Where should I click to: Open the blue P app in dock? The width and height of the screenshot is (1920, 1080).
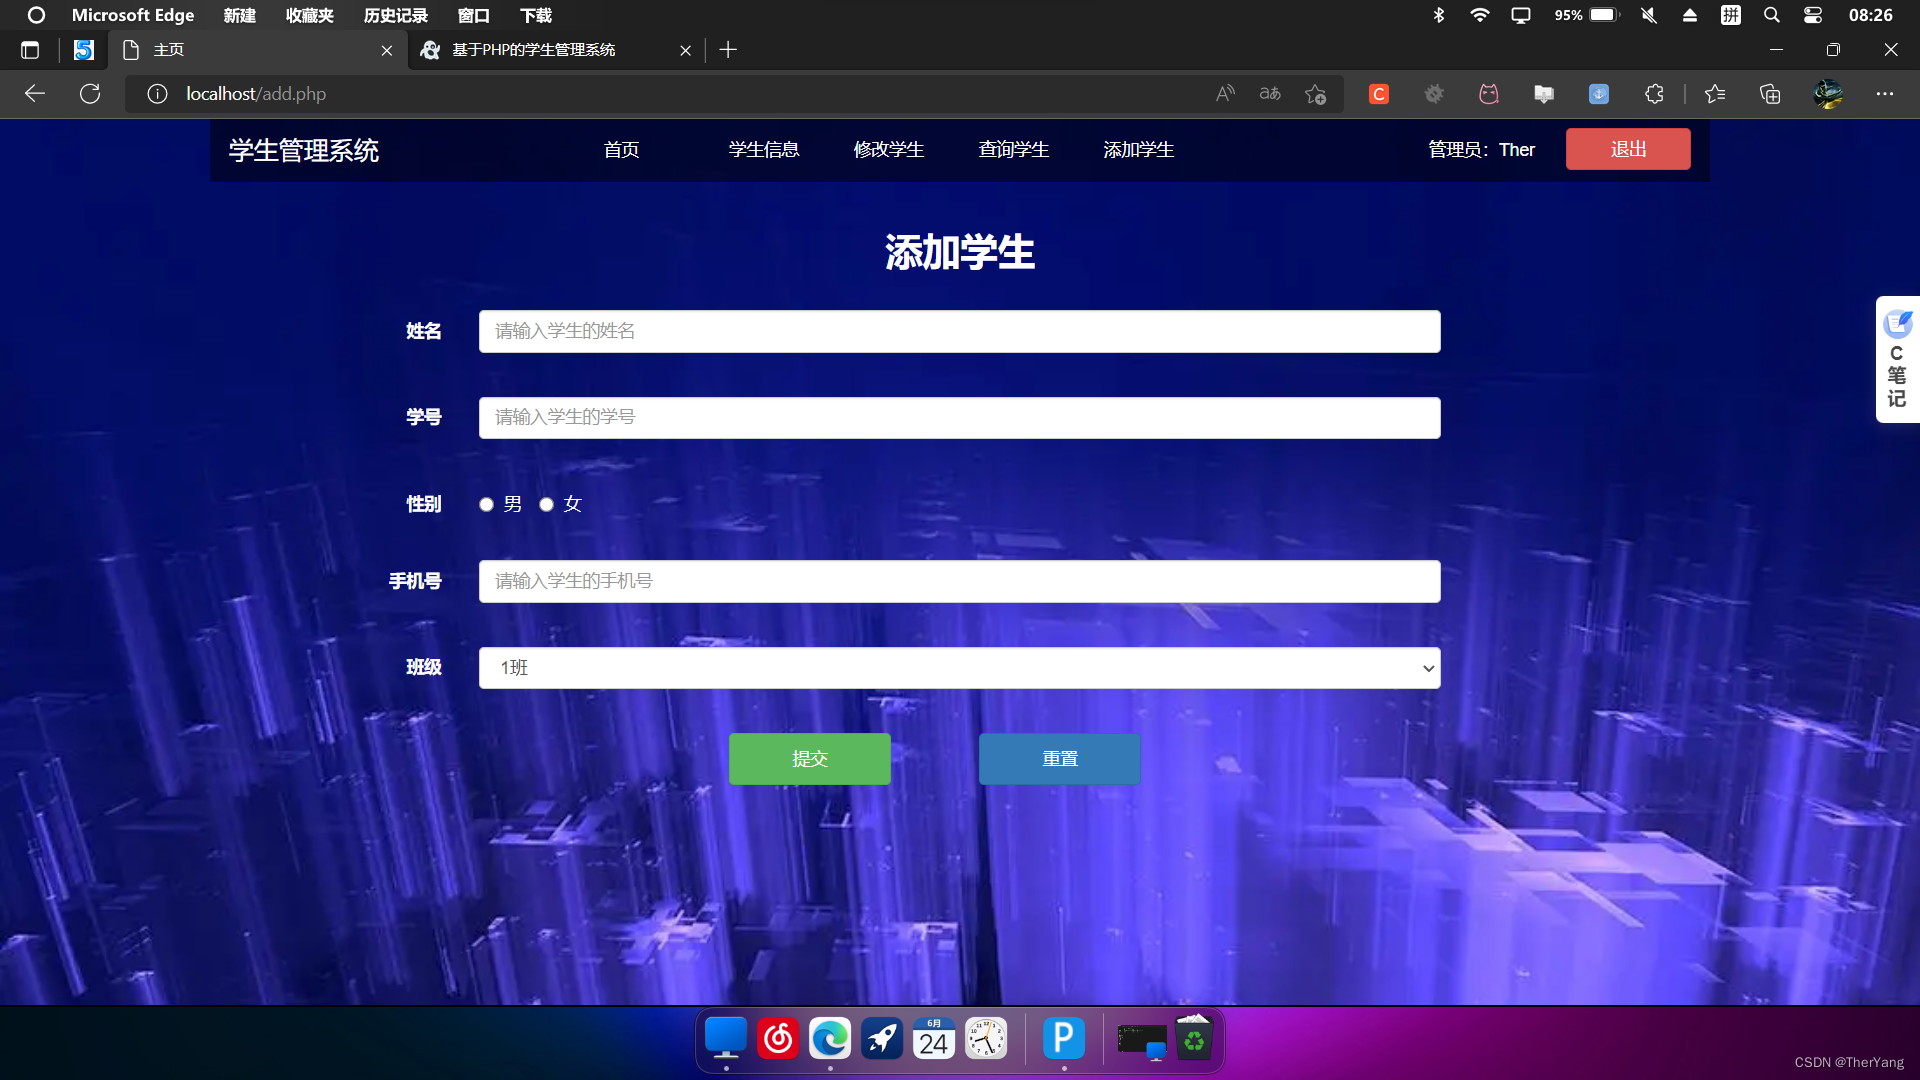(1064, 1040)
